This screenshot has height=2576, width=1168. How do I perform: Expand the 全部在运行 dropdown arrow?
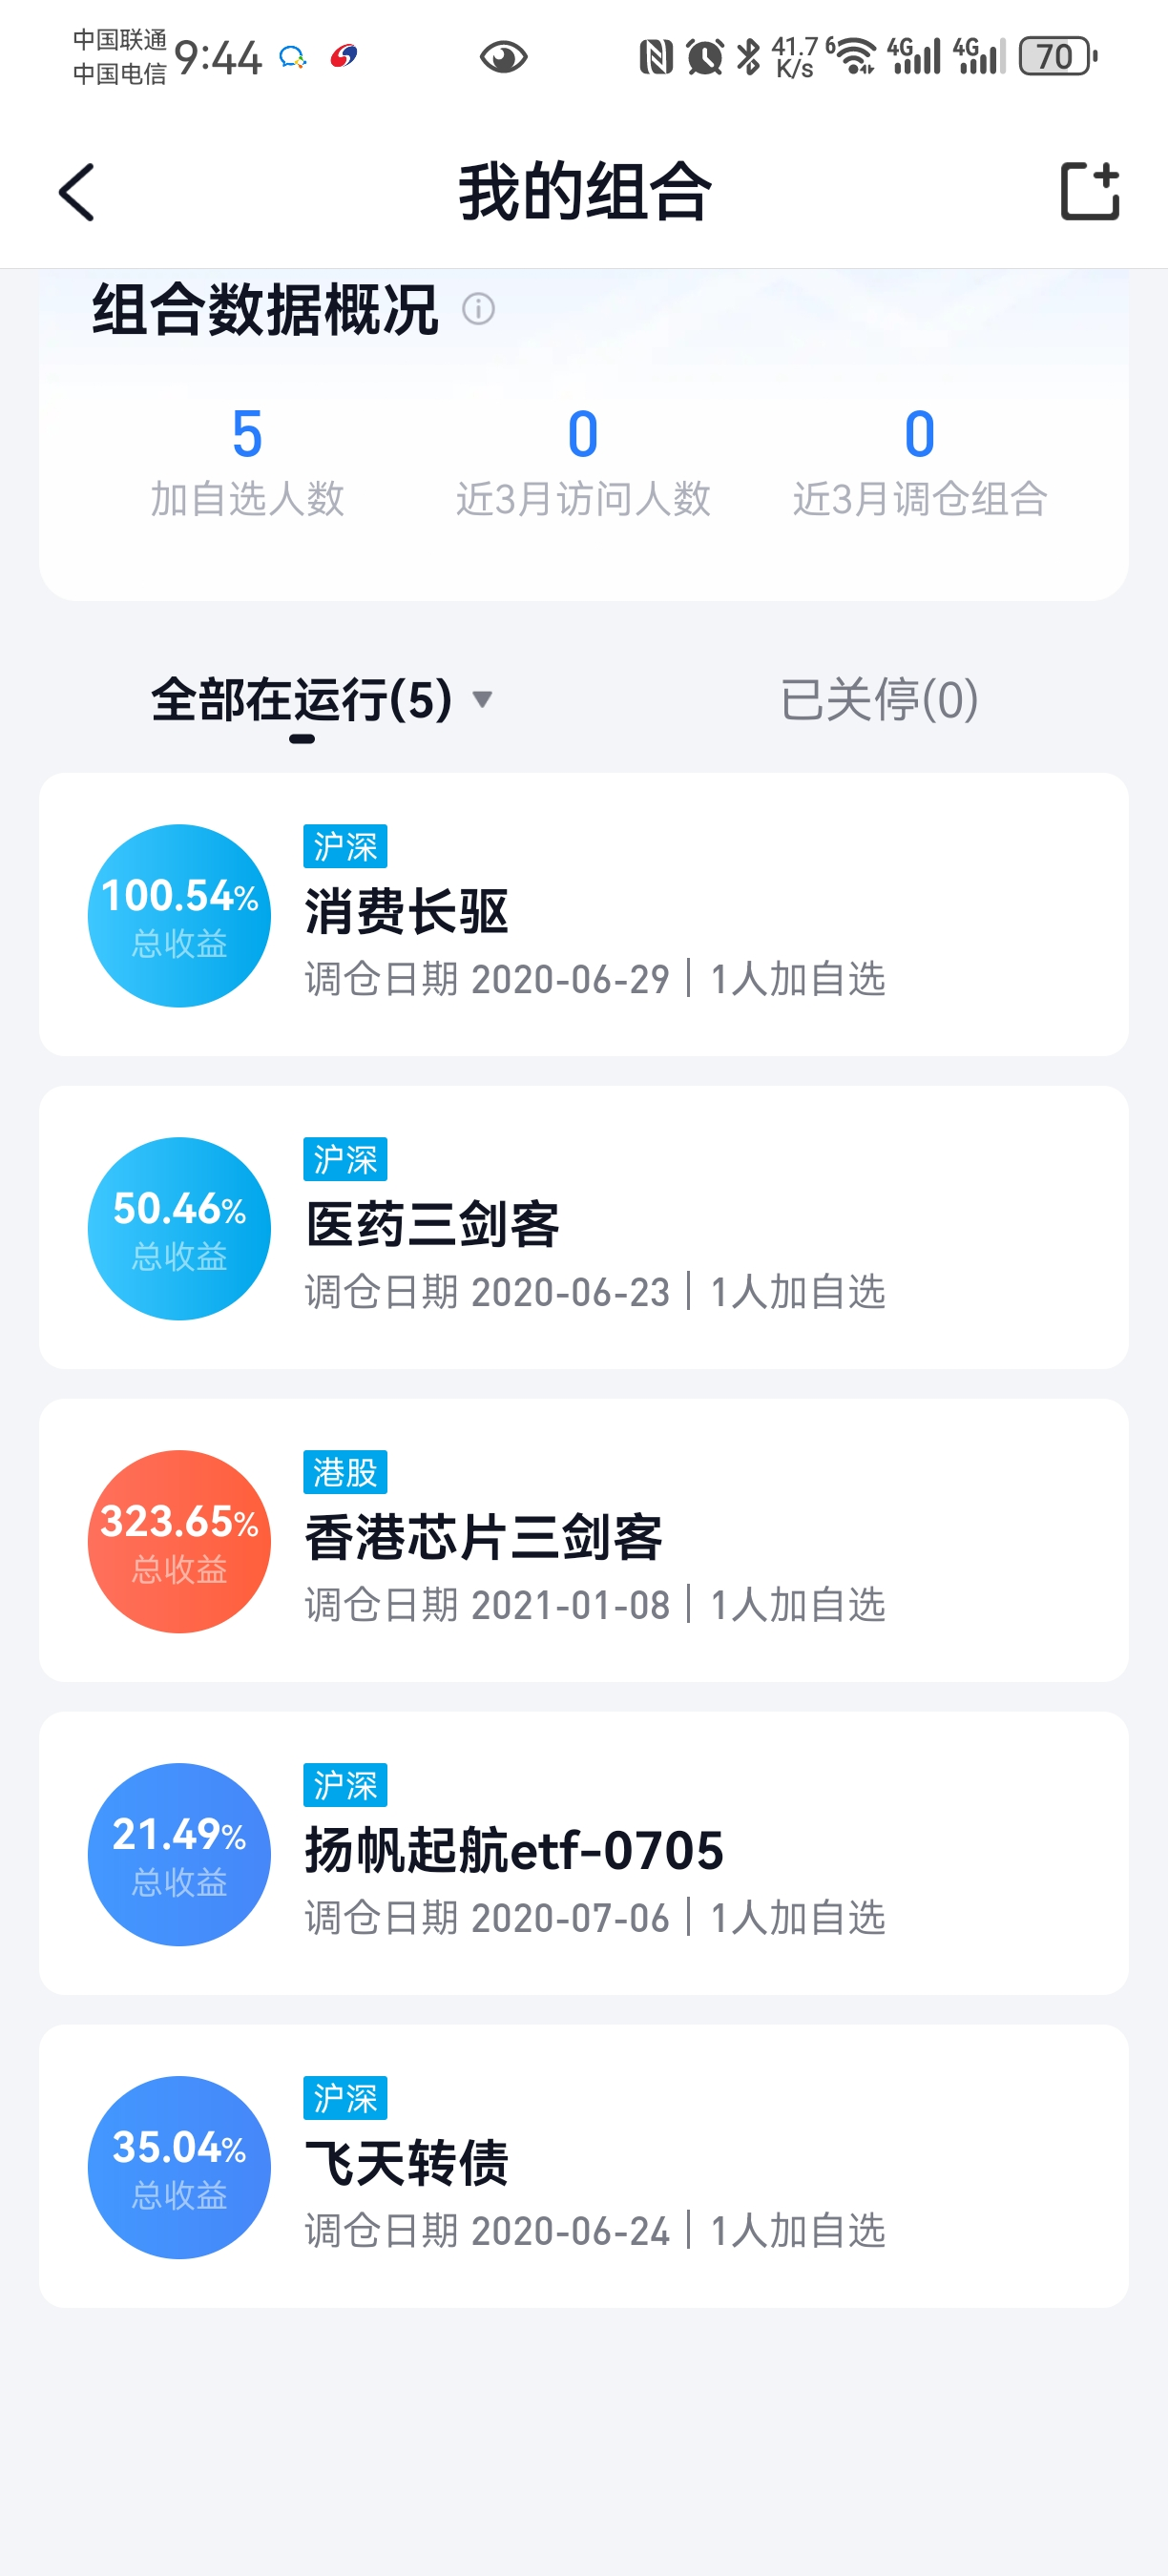coord(483,699)
